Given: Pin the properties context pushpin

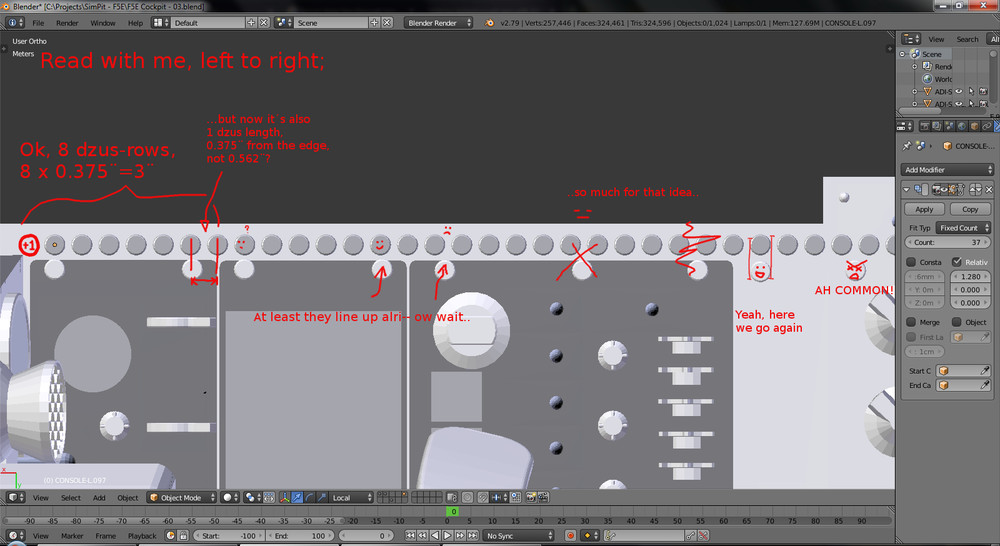Looking at the screenshot, I should [907, 146].
